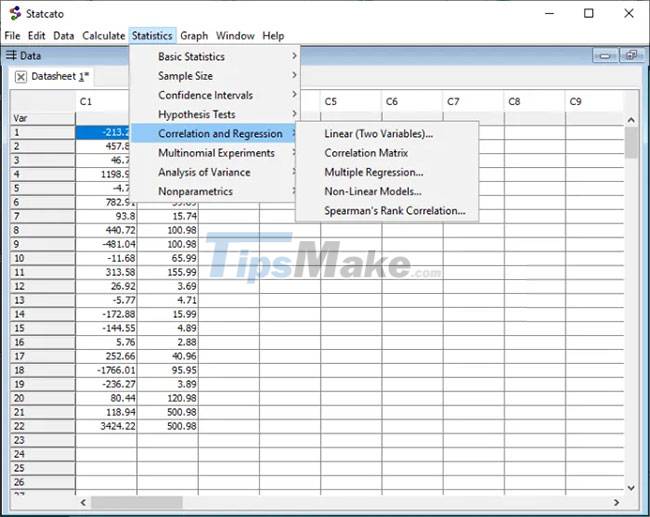This screenshot has width=650, height=517.
Task: Open the File menu
Action: [12, 36]
